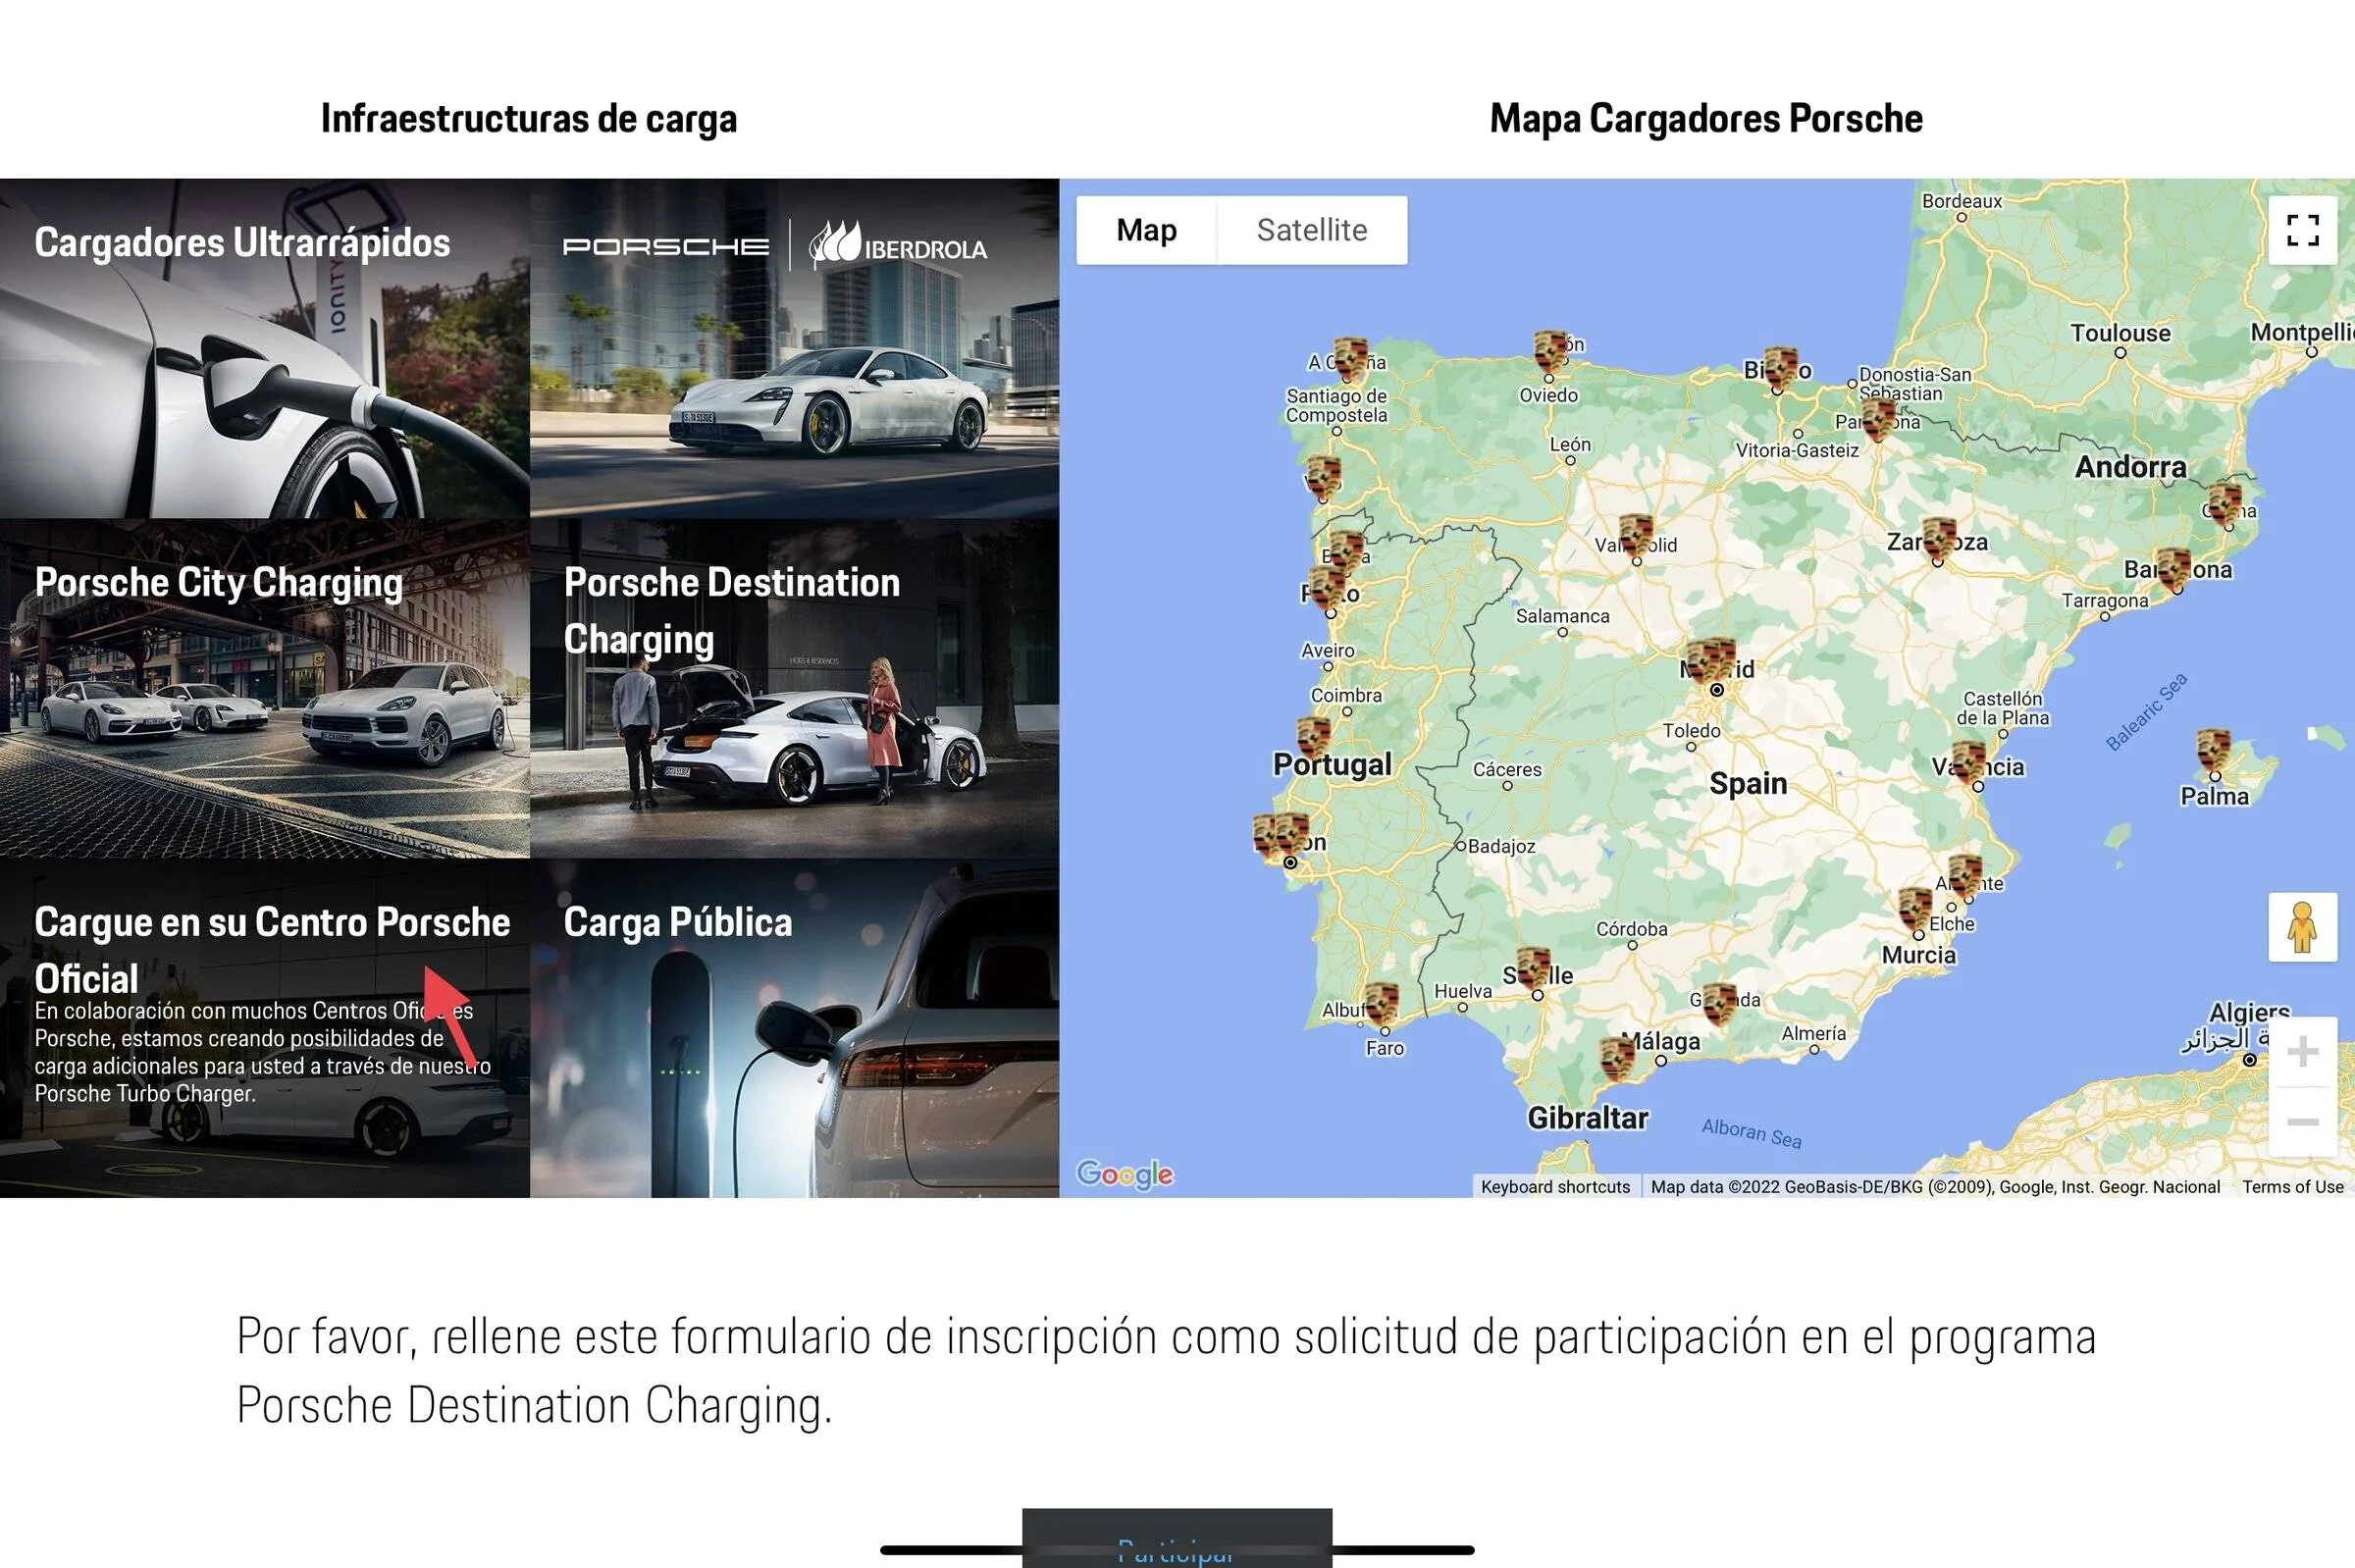Click the Murcia city label
Image resolution: width=2355 pixels, height=1568 pixels.
pyautogui.click(x=1918, y=955)
